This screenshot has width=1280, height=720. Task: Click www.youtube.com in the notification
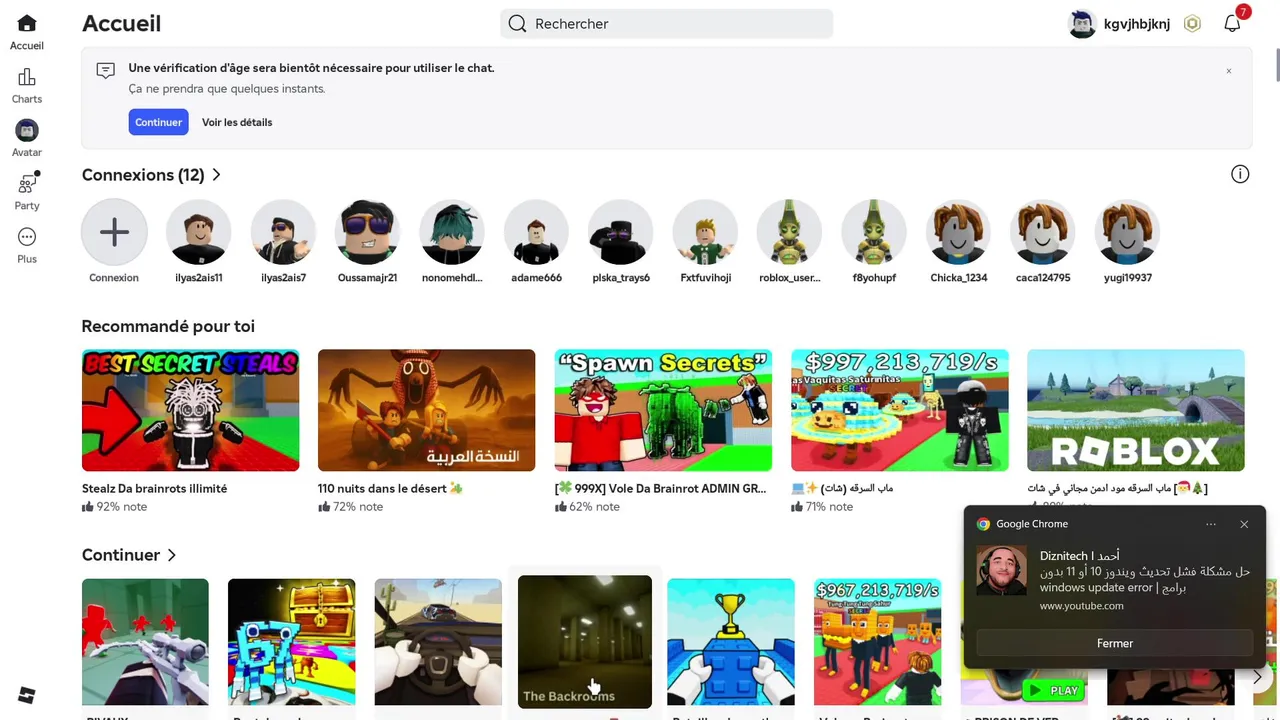(1081, 606)
